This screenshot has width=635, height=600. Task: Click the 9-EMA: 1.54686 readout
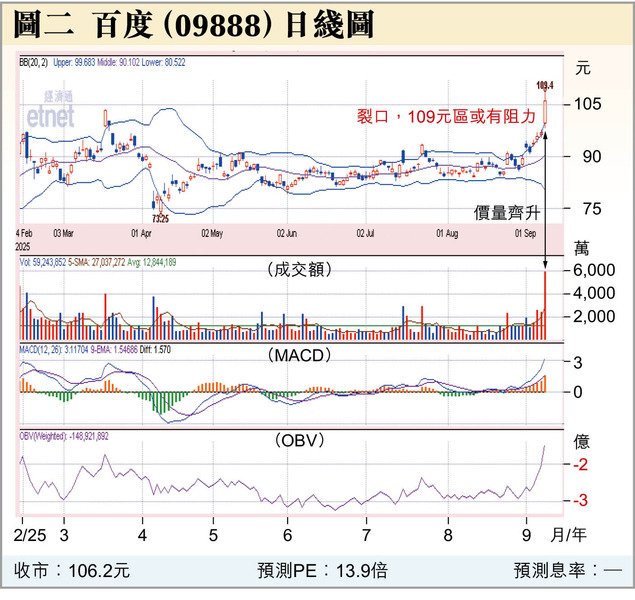pos(114,349)
